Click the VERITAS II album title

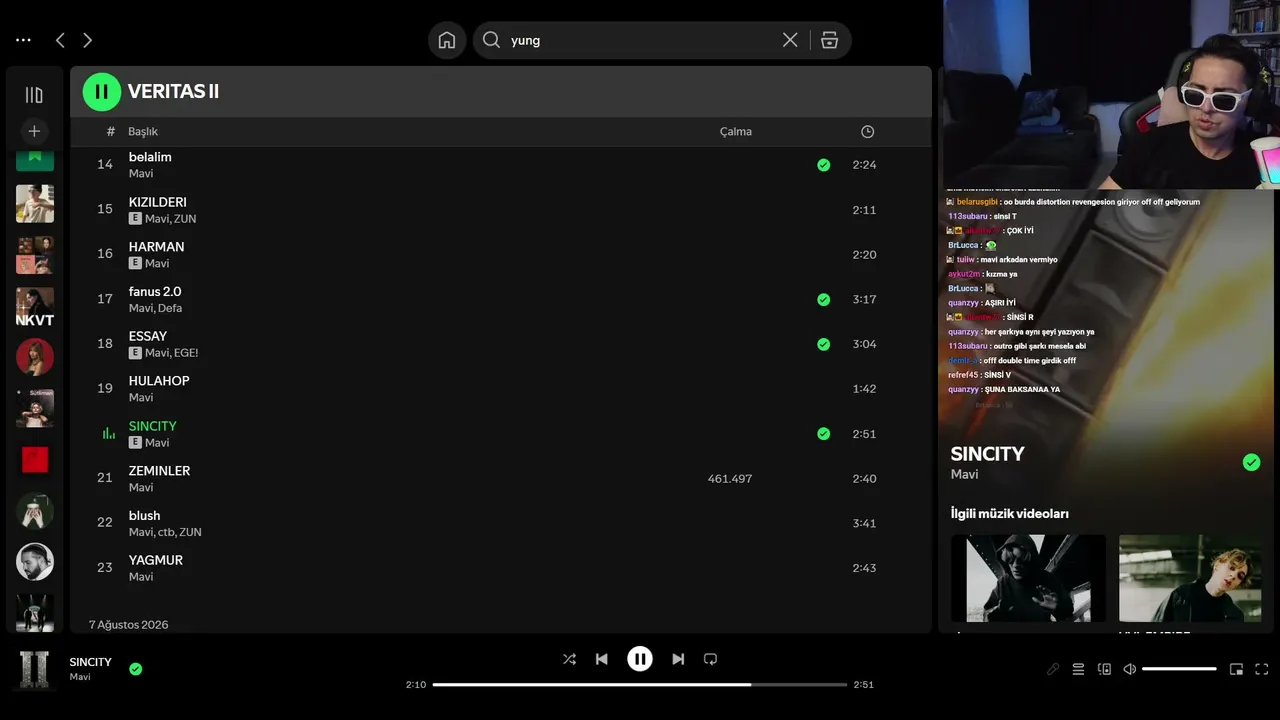[x=173, y=92]
